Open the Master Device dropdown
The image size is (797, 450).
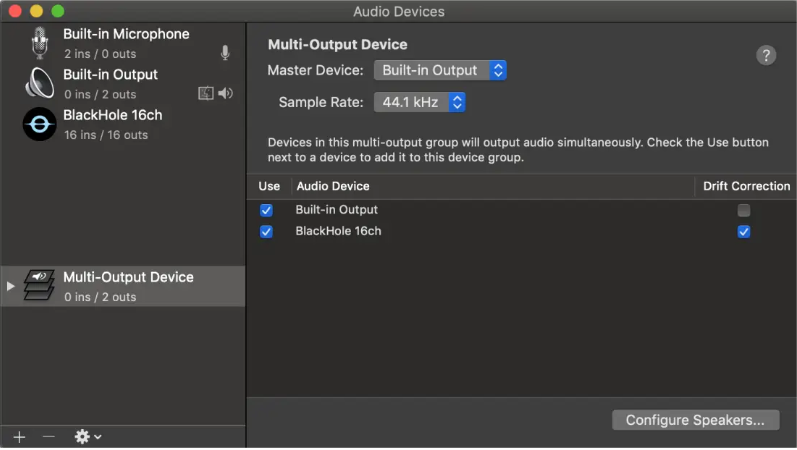tap(440, 71)
